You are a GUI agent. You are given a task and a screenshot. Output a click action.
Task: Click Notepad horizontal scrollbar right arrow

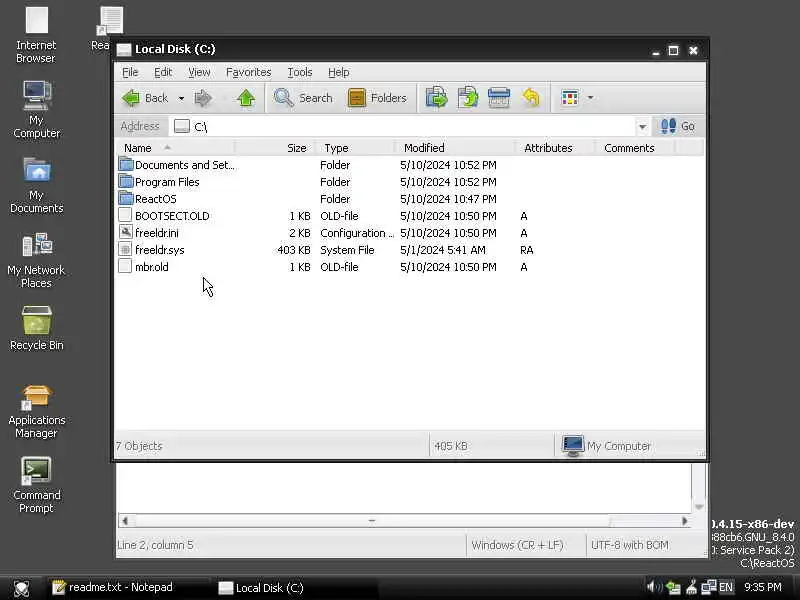685,521
